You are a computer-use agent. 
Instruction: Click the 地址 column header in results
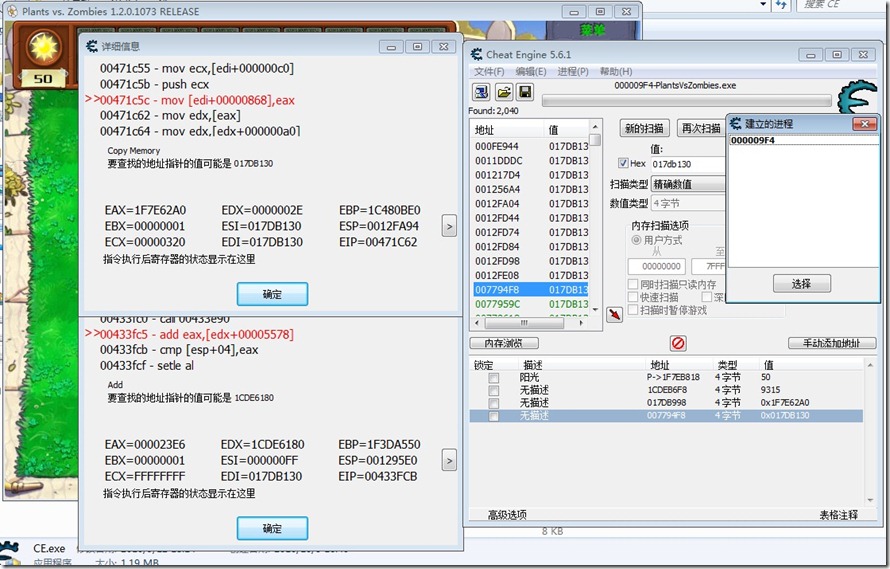(506, 130)
